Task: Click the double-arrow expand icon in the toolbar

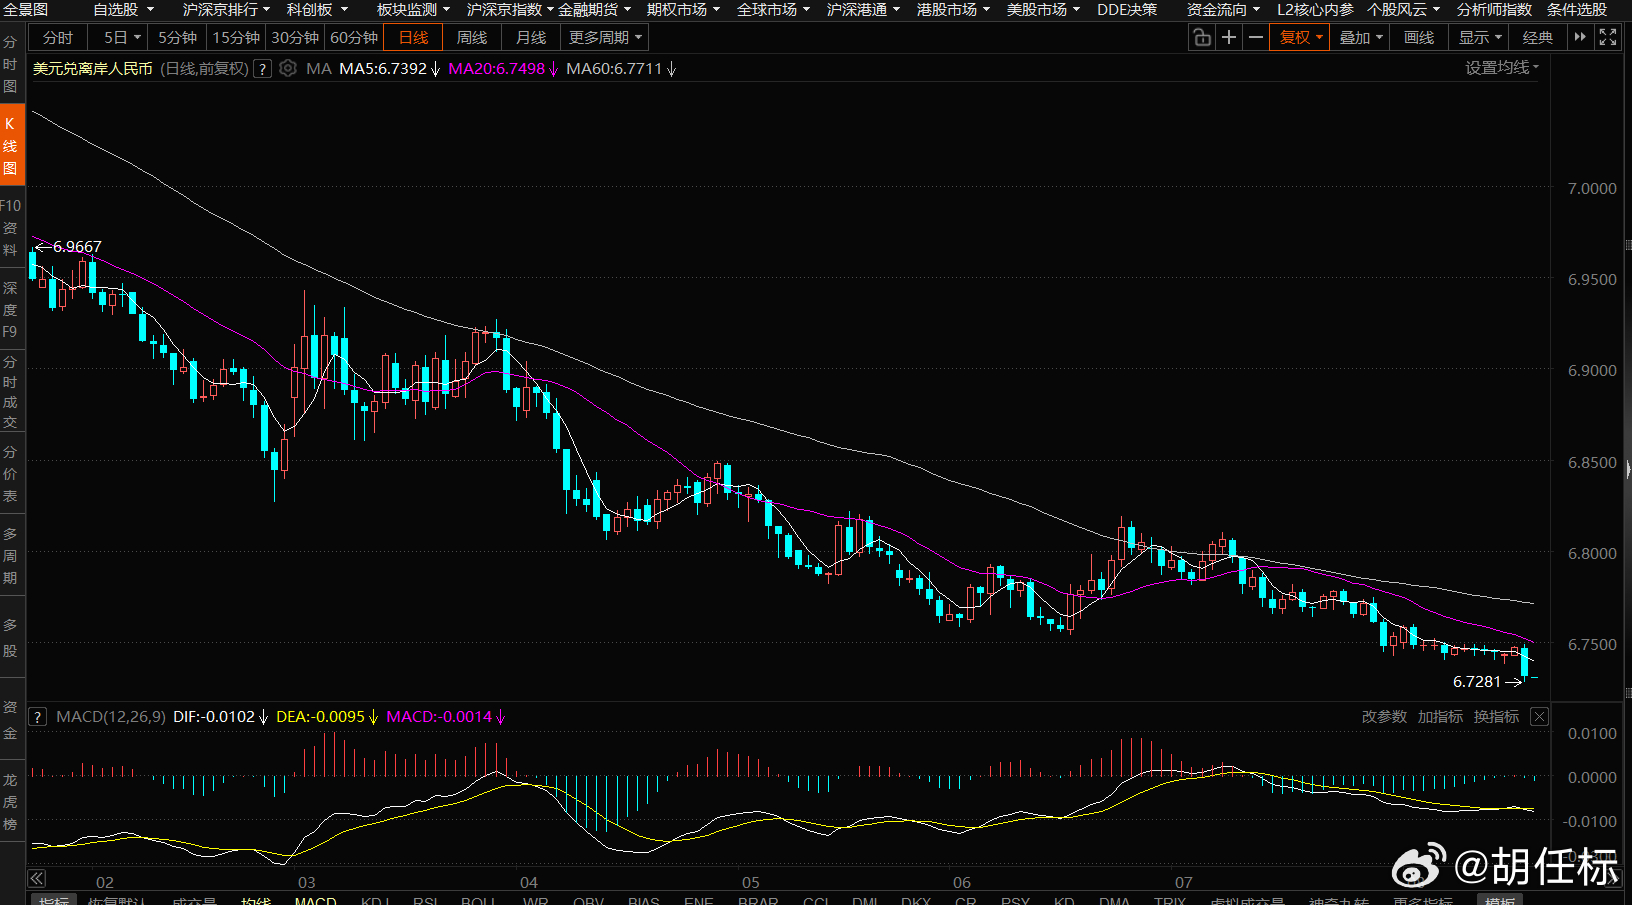Action: click(x=1580, y=38)
